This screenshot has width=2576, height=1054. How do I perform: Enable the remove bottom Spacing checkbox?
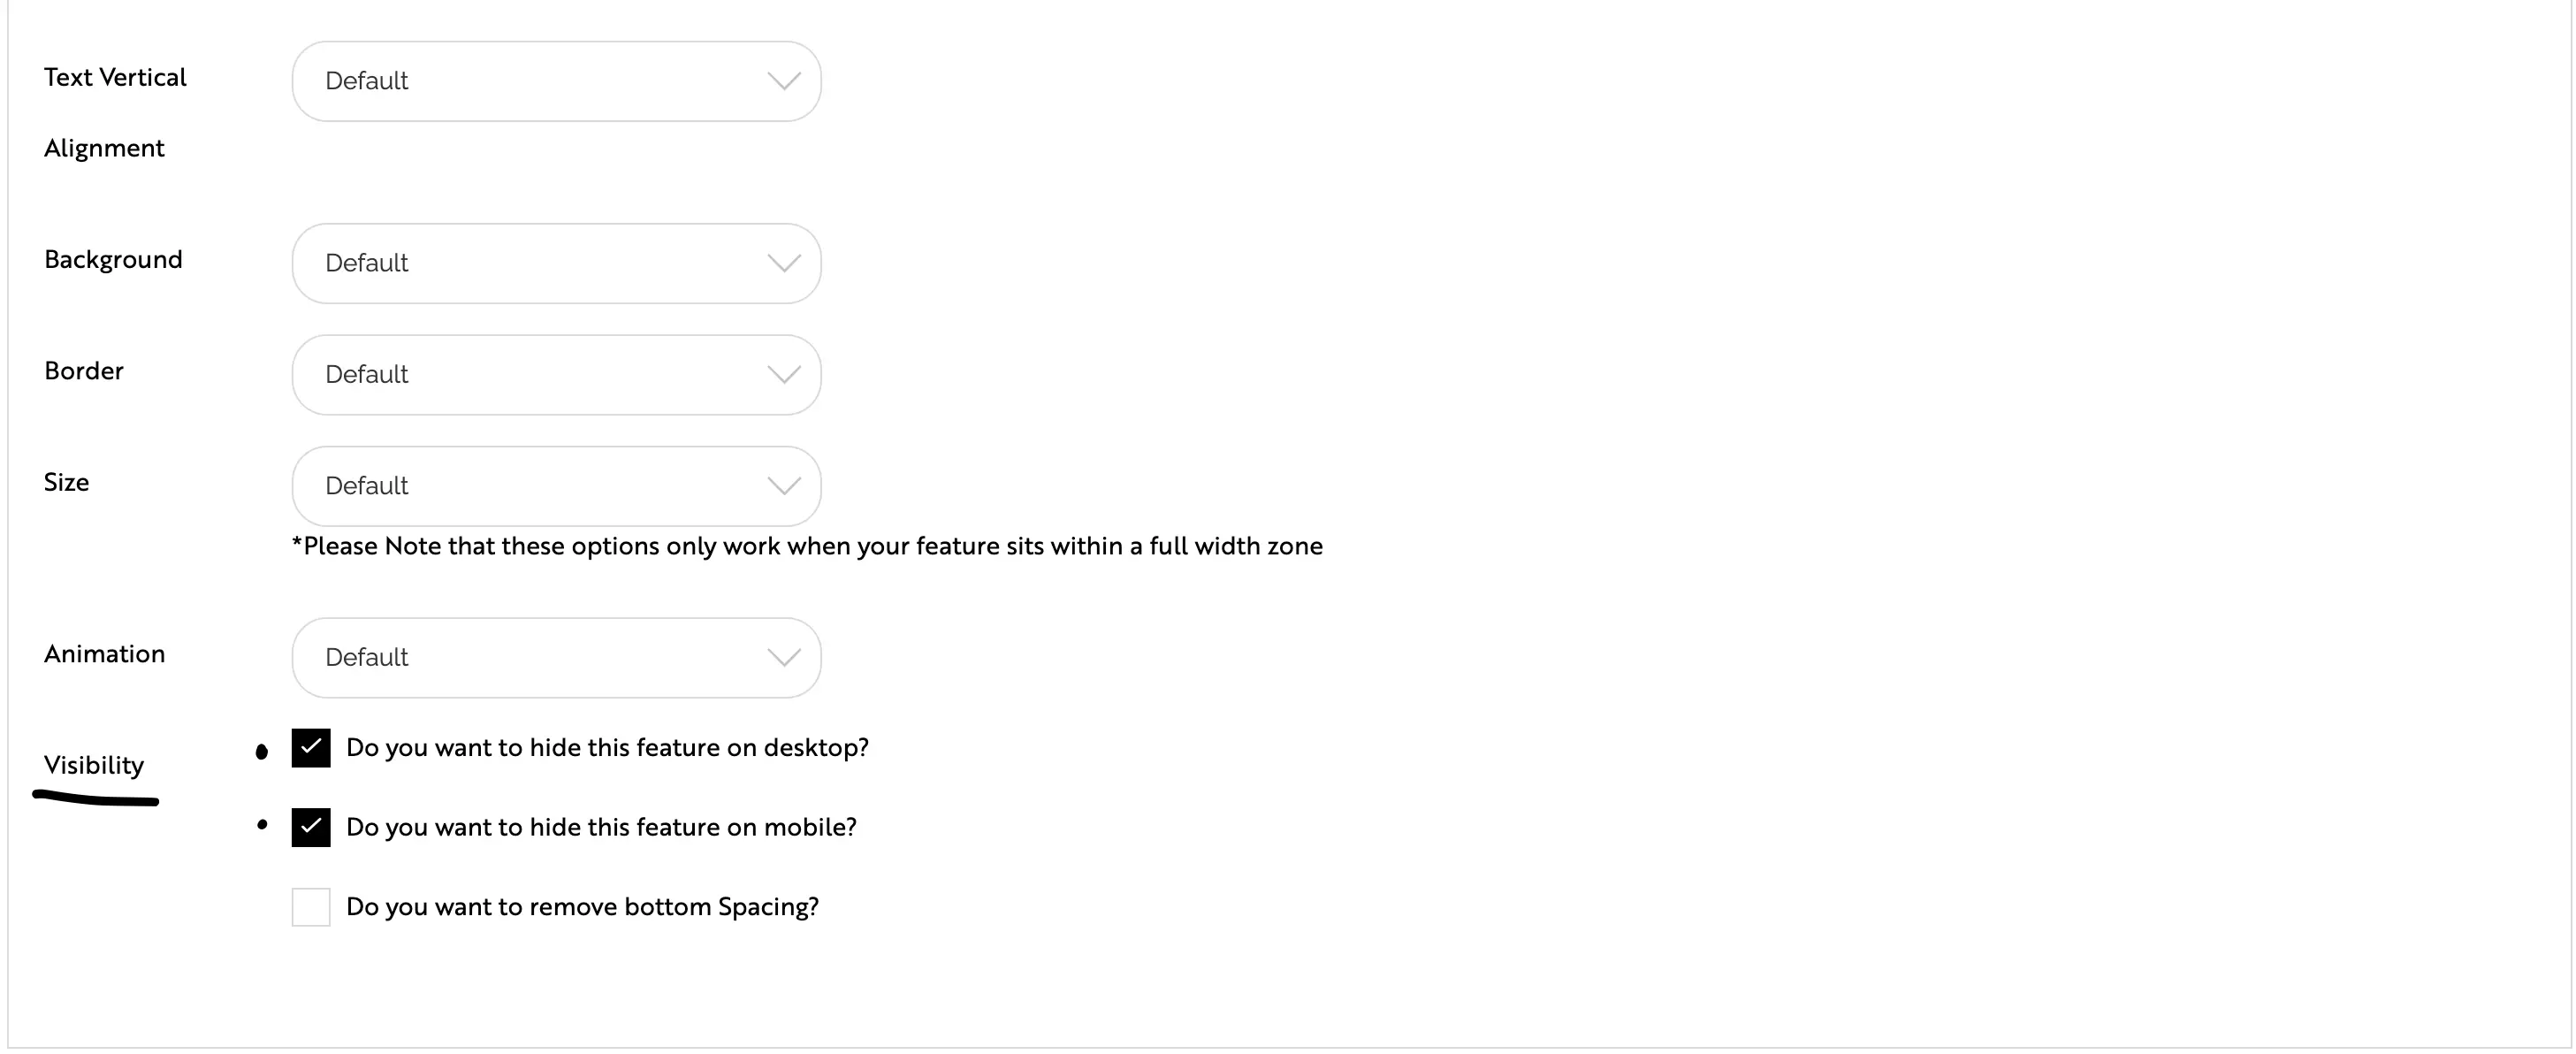311,907
